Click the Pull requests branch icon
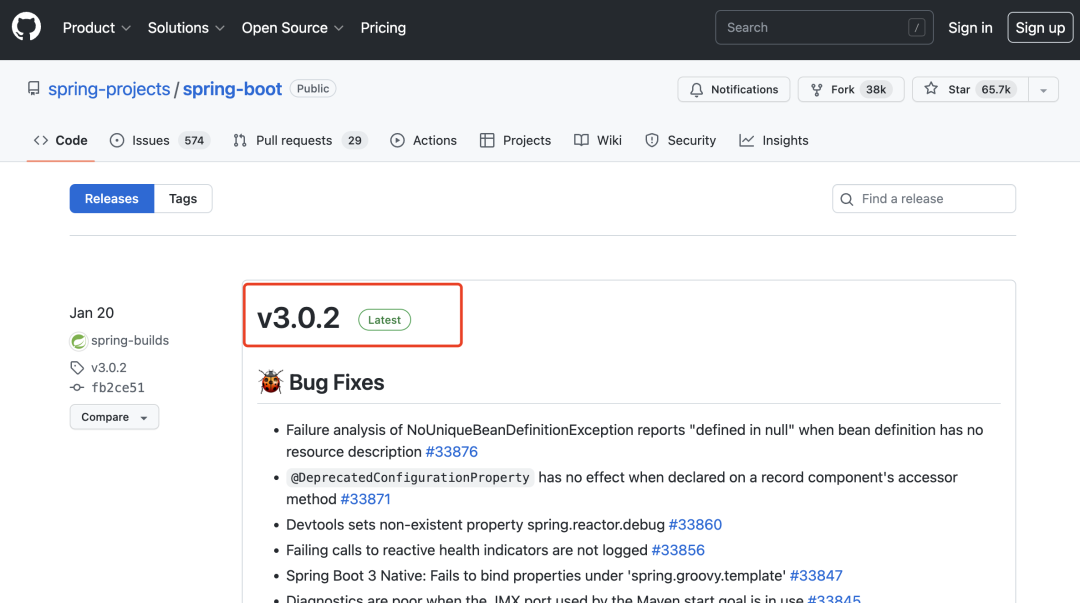Image resolution: width=1080 pixels, height=603 pixels. tap(240, 141)
